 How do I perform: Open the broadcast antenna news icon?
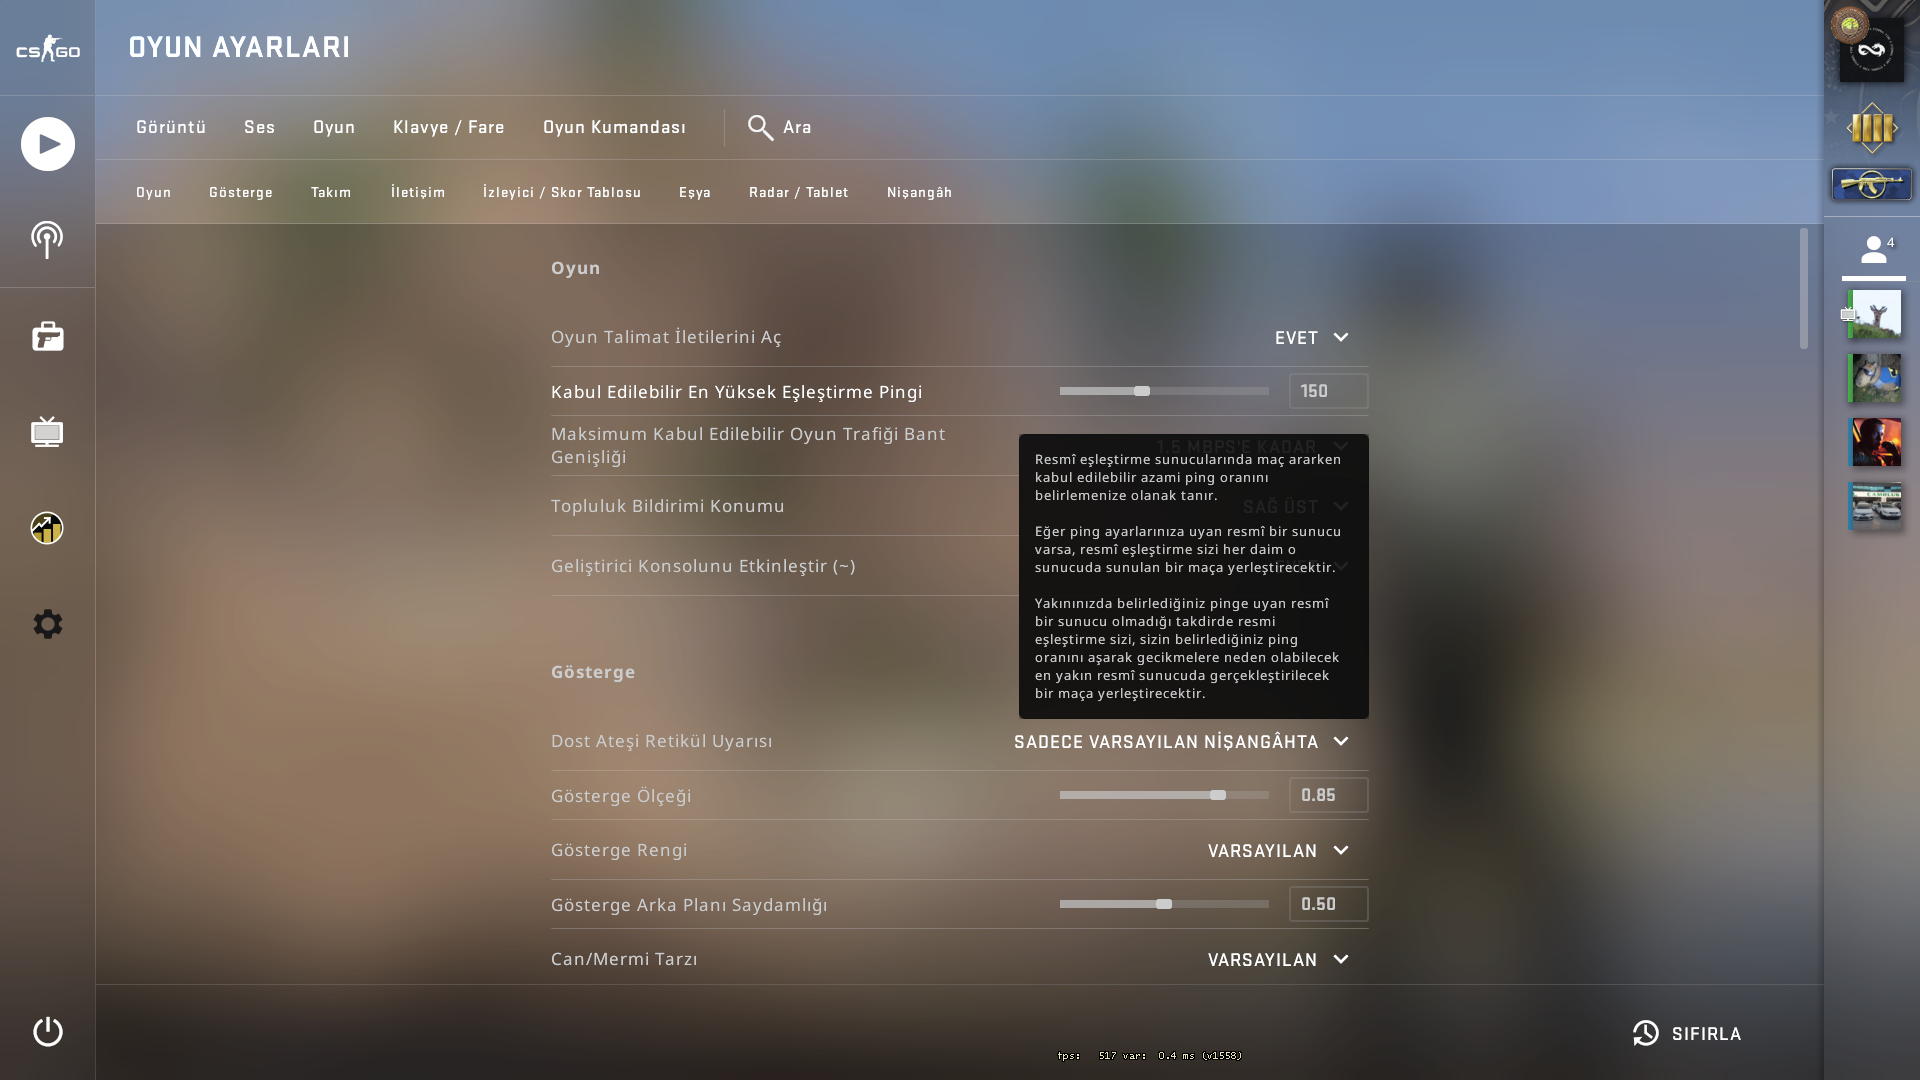pyautogui.click(x=47, y=240)
